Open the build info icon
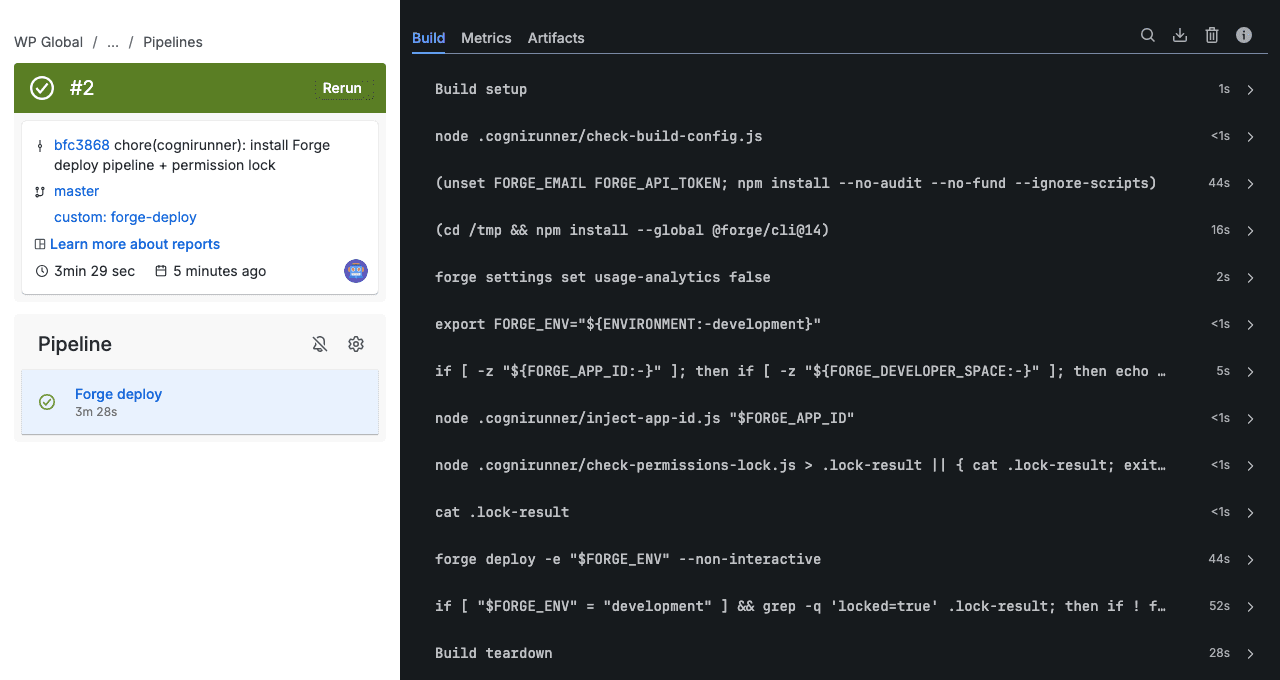Image resolution: width=1280 pixels, height=680 pixels. click(1244, 35)
